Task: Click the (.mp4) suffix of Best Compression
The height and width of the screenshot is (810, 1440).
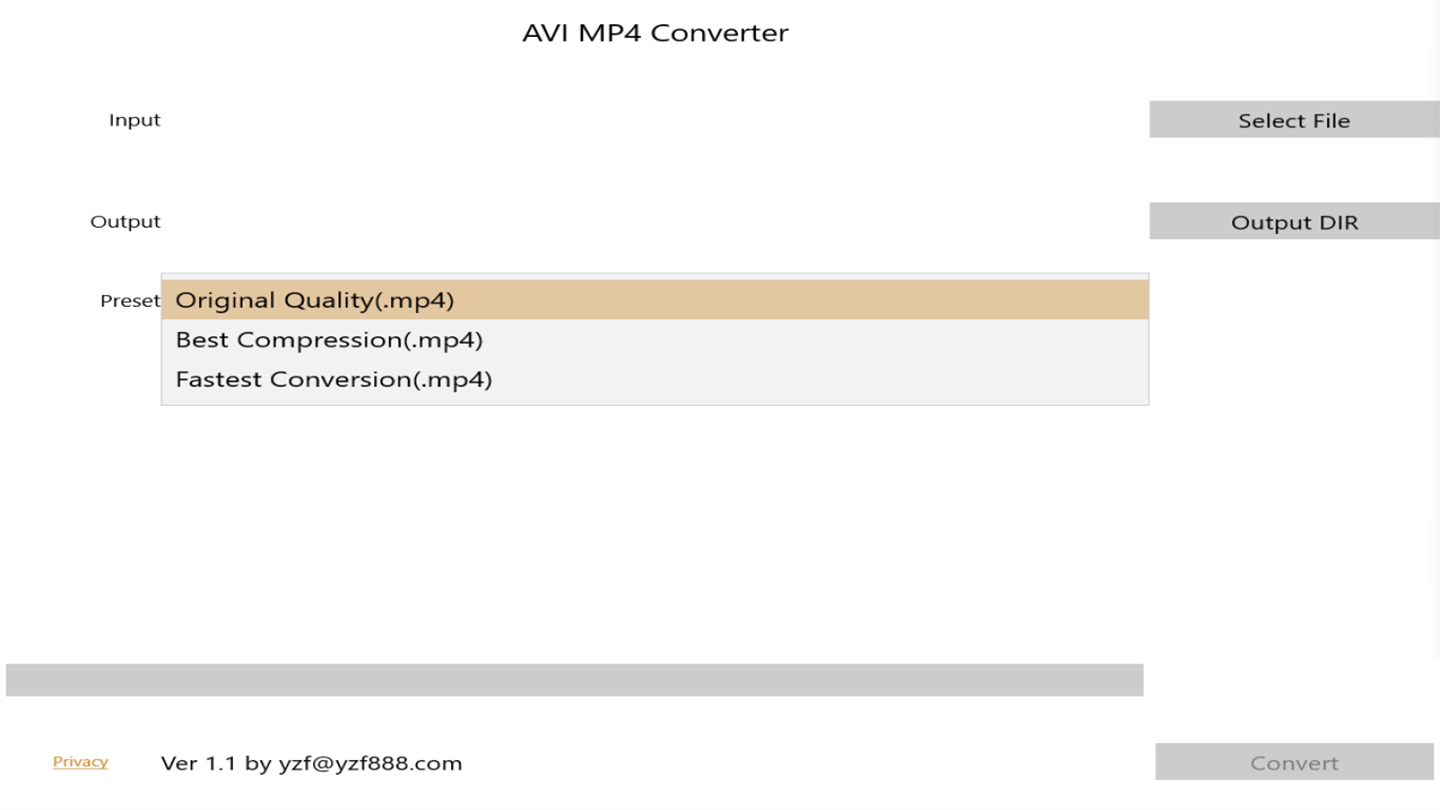Action: pos(443,340)
